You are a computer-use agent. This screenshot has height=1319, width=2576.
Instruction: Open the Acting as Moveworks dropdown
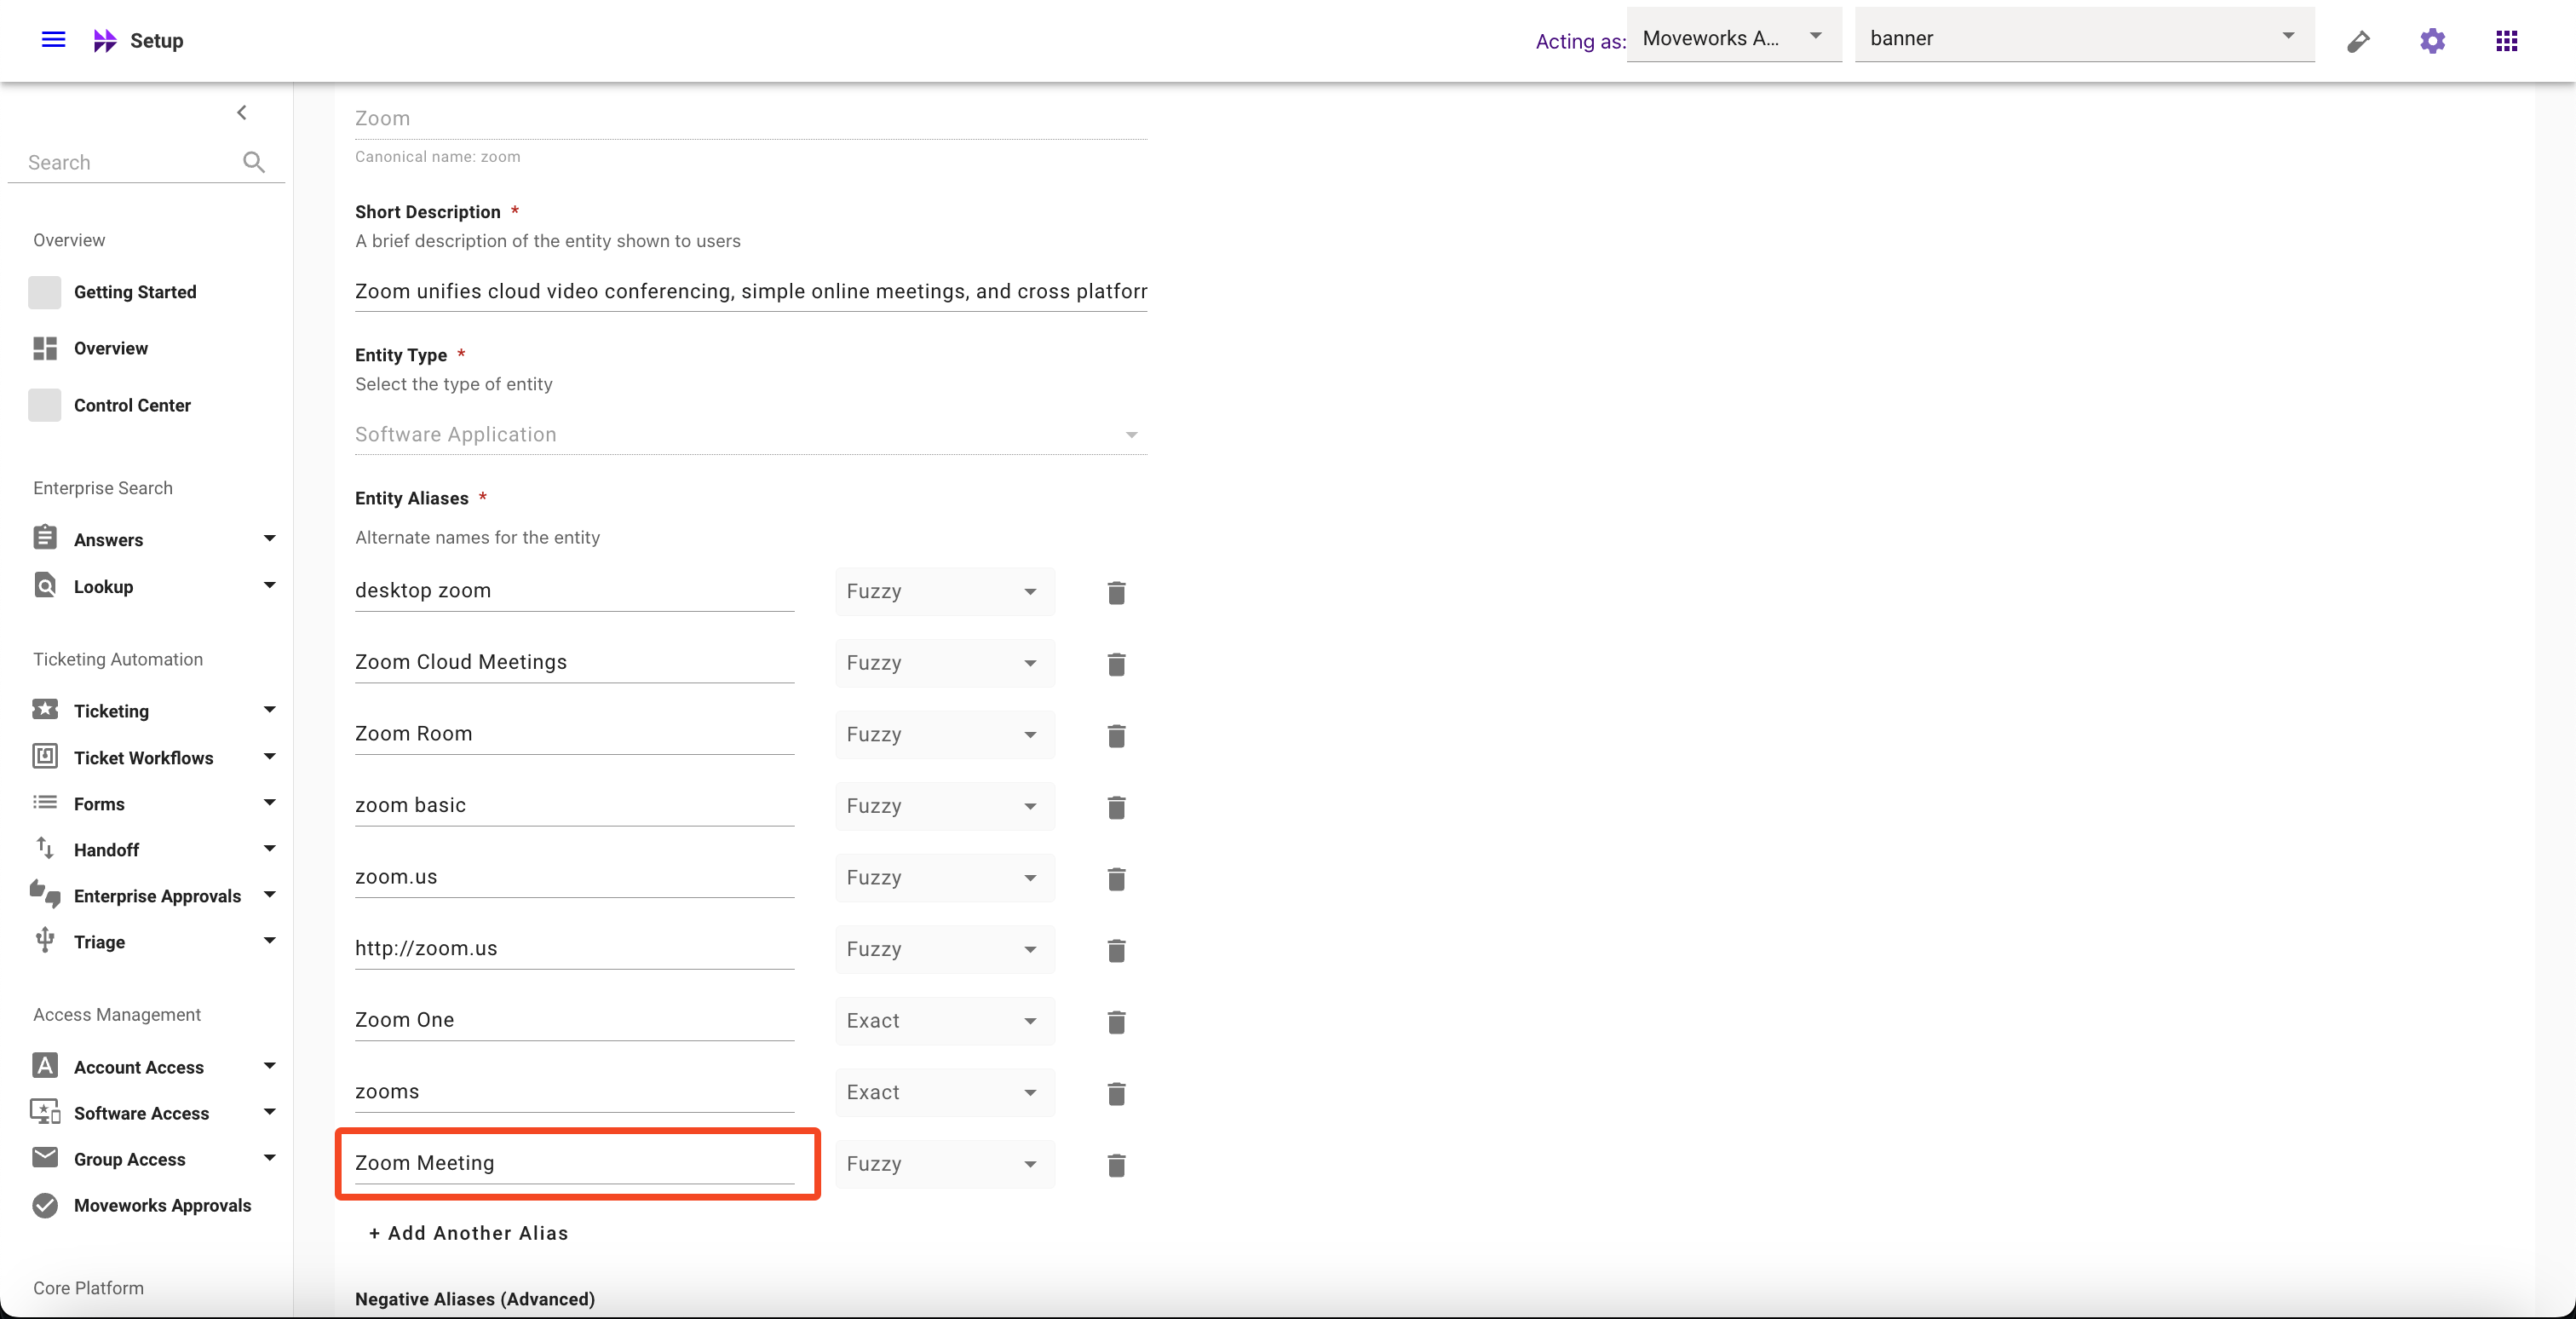pyautogui.click(x=1733, y=38)
